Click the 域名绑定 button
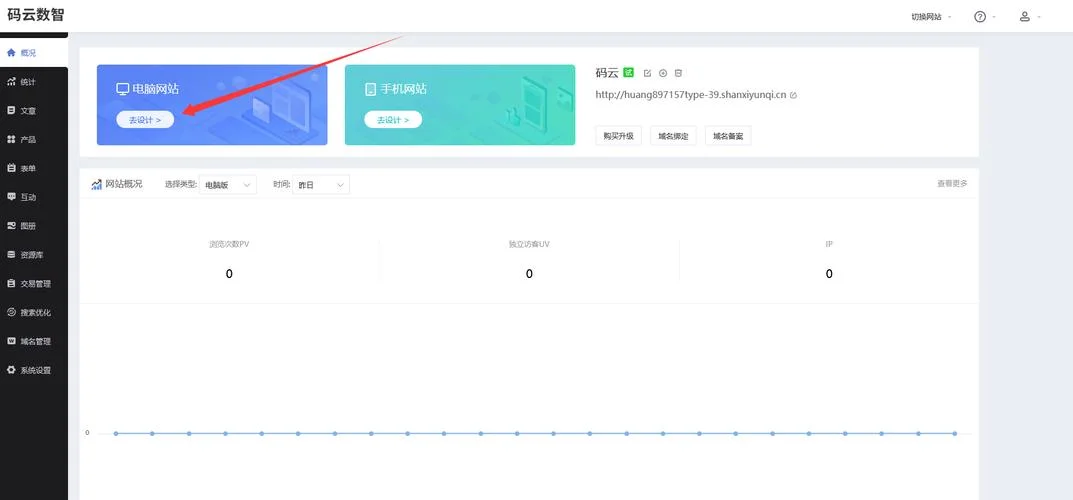1073x500 pixels. 673,136
